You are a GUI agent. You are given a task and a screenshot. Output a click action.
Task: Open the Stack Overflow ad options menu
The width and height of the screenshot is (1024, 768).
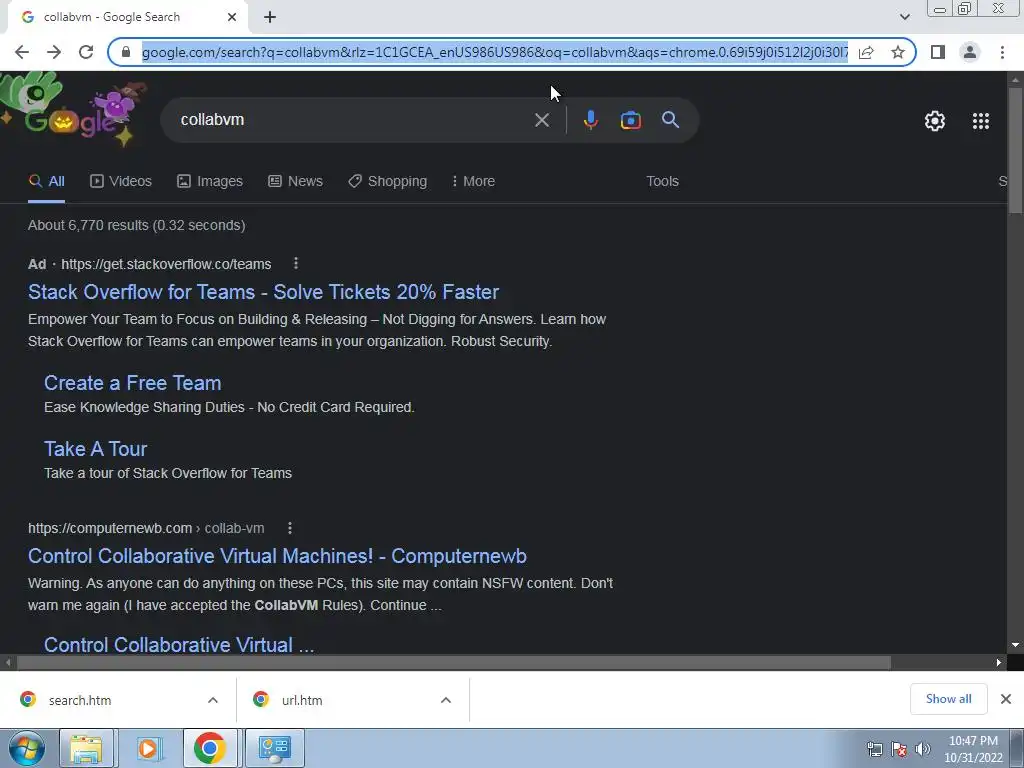tap(296, 263)
